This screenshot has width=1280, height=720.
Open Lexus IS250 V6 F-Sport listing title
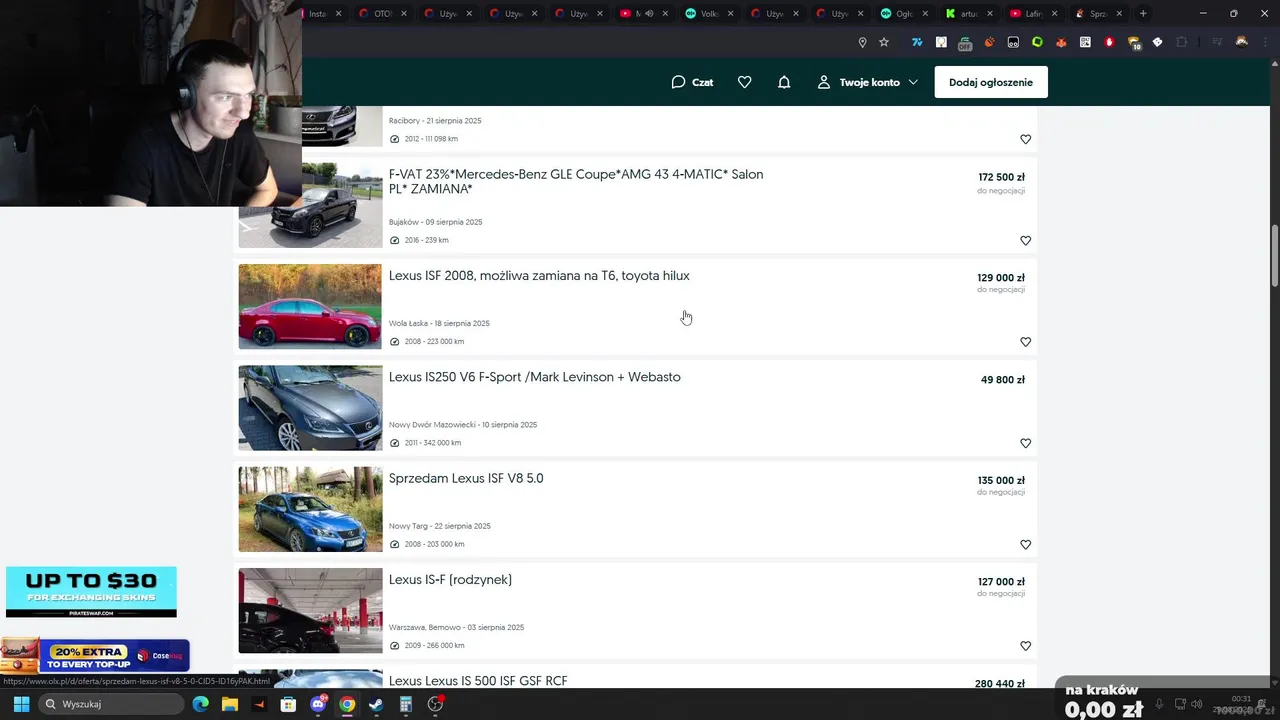(535, 377)
